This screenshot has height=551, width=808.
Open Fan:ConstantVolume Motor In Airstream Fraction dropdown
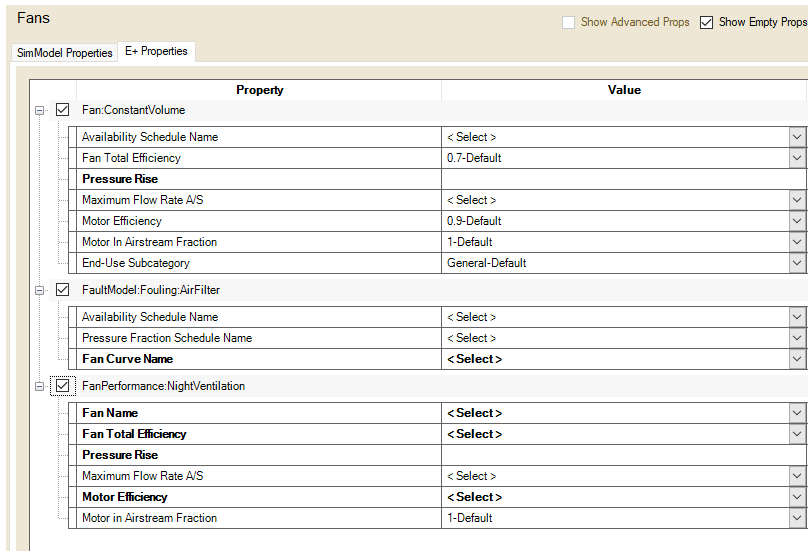(797, 242)
